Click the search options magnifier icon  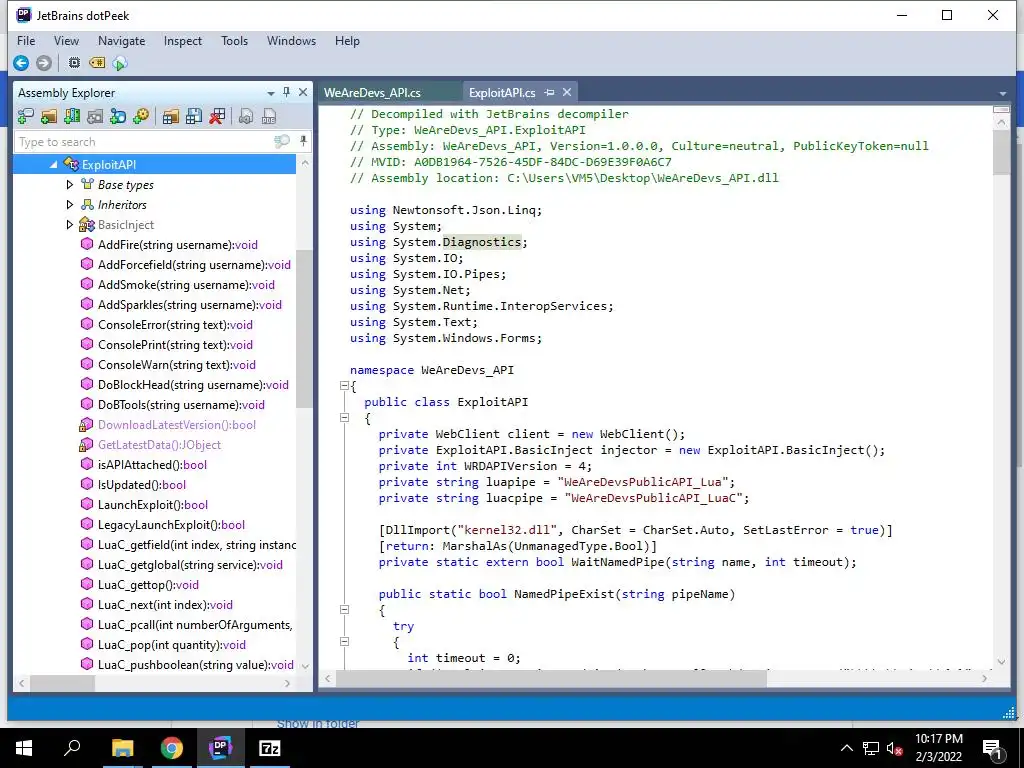[x=282, y=141]
